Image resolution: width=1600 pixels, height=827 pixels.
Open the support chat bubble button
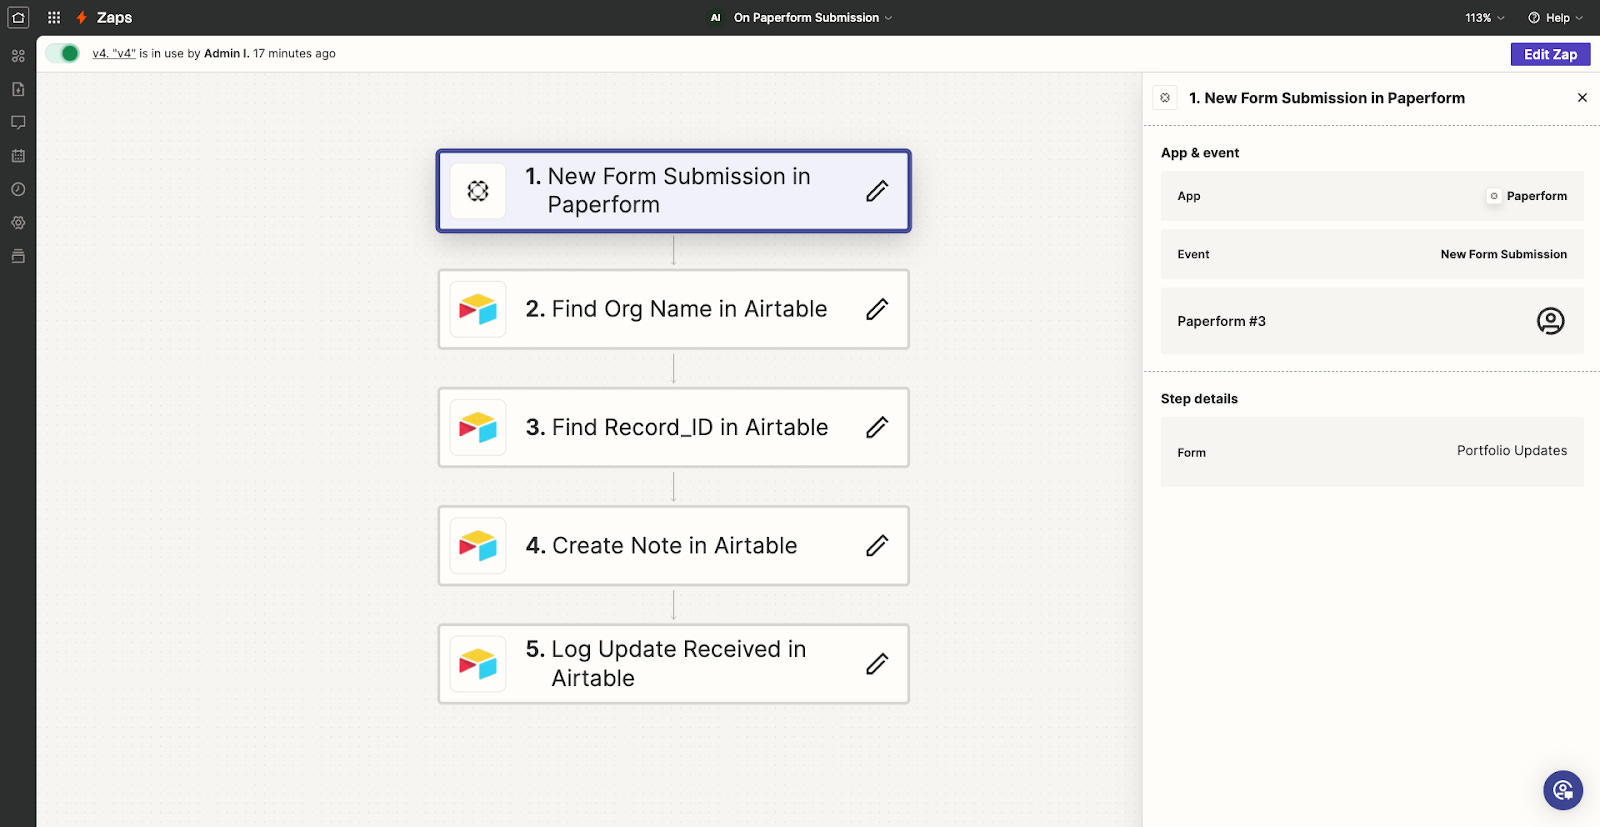pyautogui.click(x=1563, y=790)
